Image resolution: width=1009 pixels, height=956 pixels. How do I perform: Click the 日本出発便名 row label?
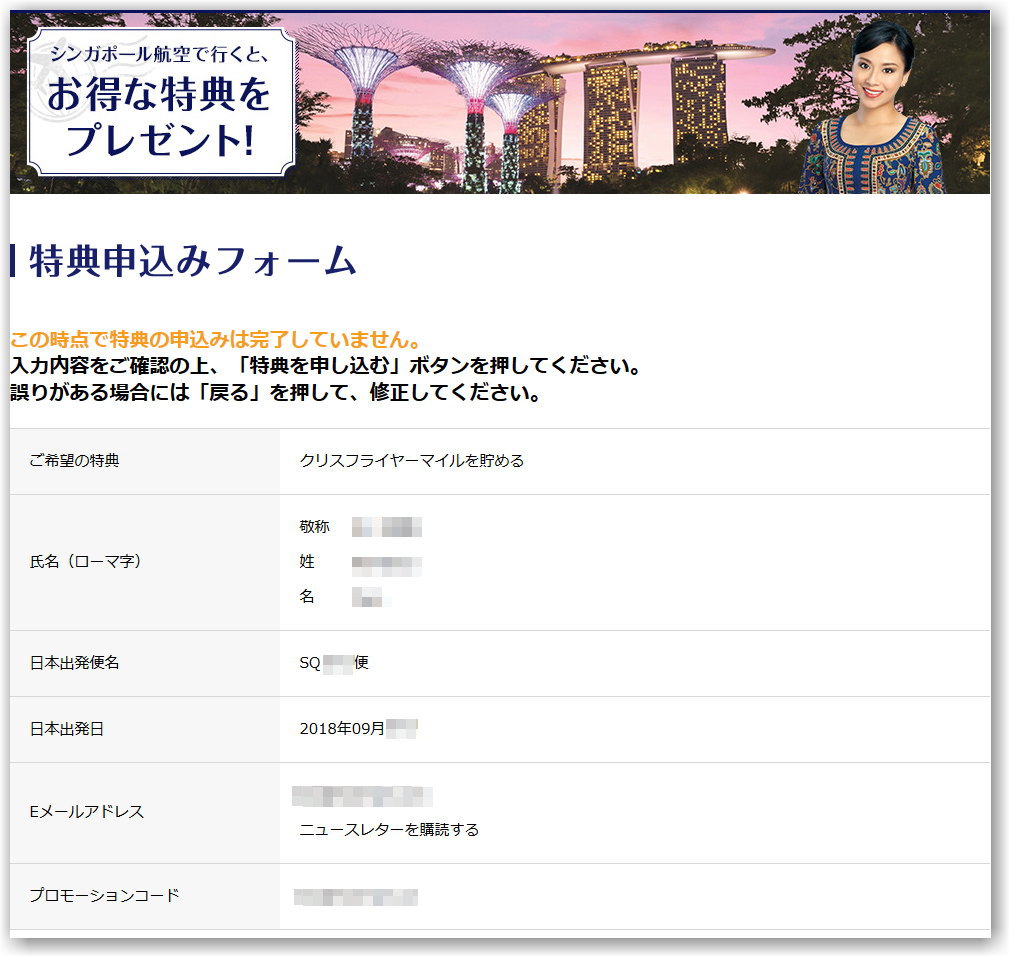[x=75, y=663]
